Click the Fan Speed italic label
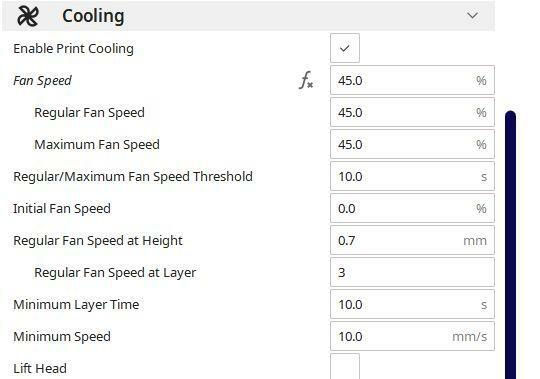Image resolution: width=540 pixels, height=379 pixels. click(x=42, y=81)
